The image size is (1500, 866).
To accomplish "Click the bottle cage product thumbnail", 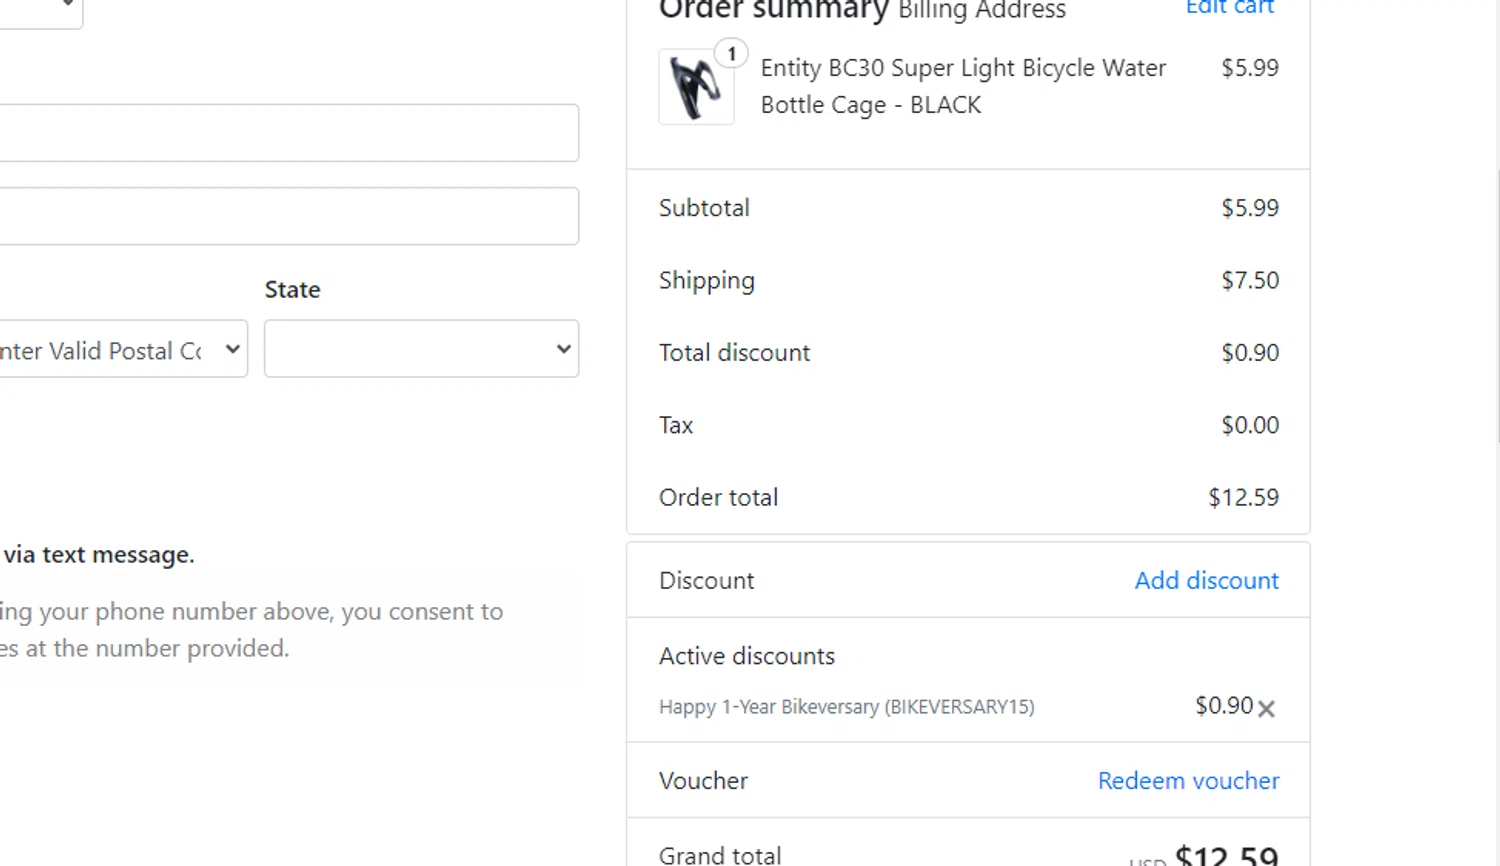I will point(696,88).
